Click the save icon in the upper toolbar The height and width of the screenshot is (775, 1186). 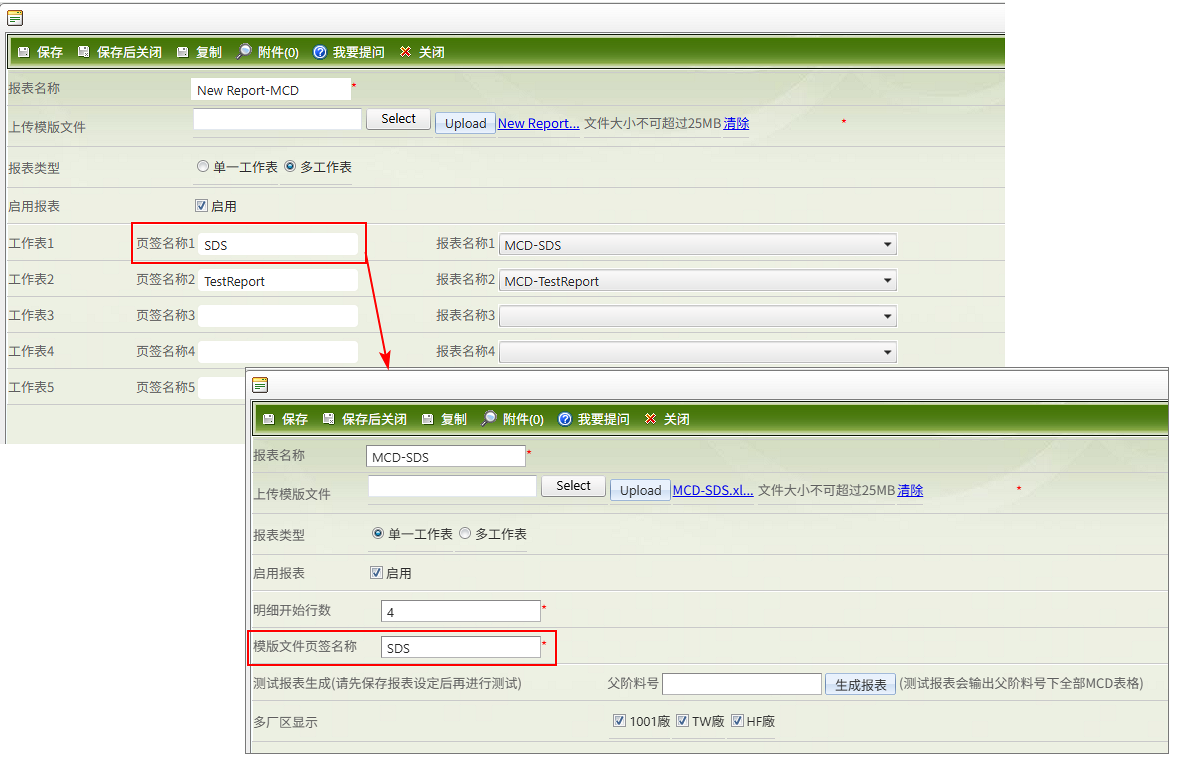(x=23, y=52)
